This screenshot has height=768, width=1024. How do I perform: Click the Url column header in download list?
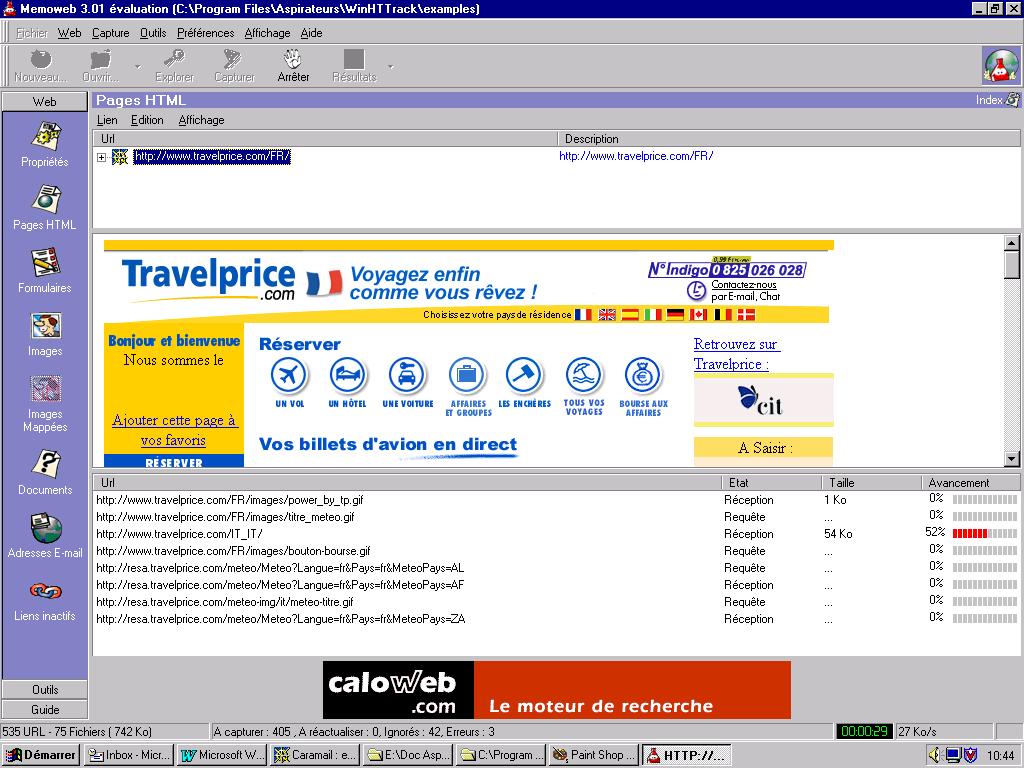click(x=407, y=483)
